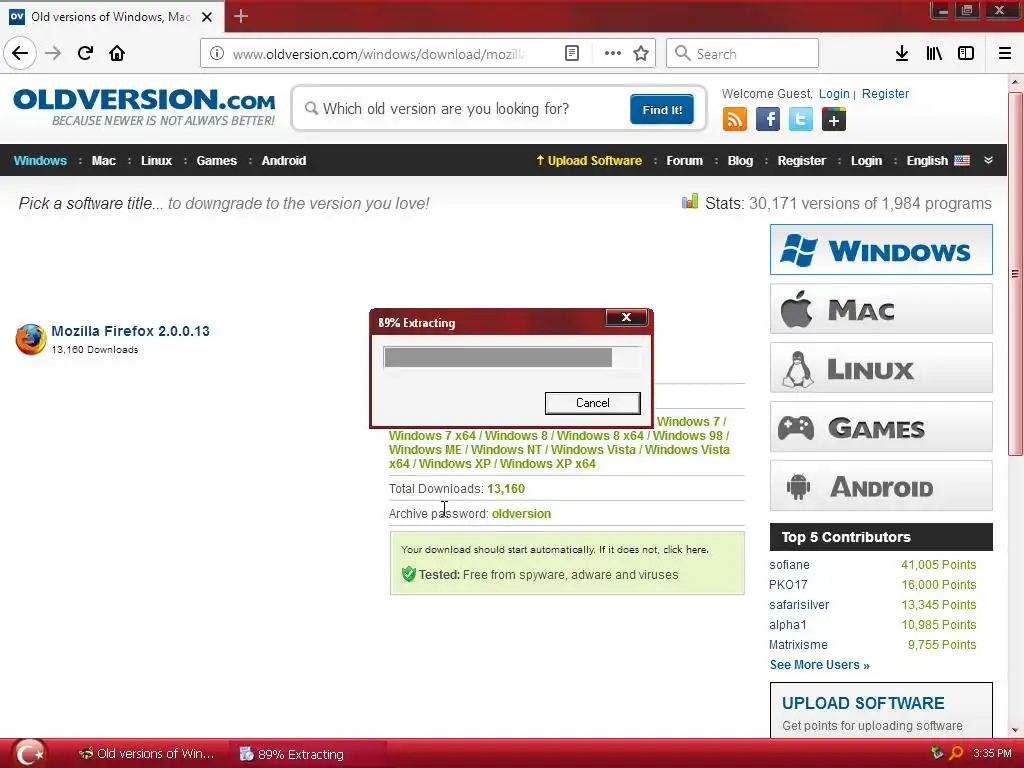1024x768 pixels.
Task: Bookmark this page with the star icon
Action: point(641,54)
